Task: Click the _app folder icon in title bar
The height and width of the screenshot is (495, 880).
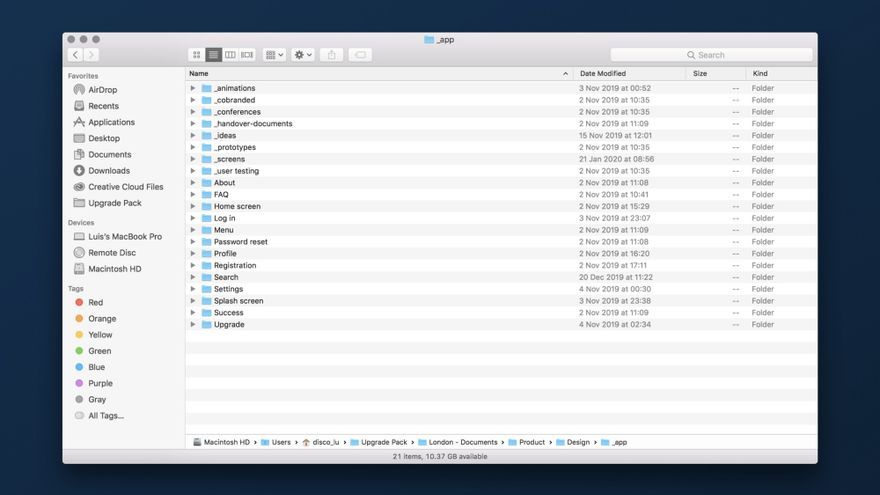Action: click(429, 39)
